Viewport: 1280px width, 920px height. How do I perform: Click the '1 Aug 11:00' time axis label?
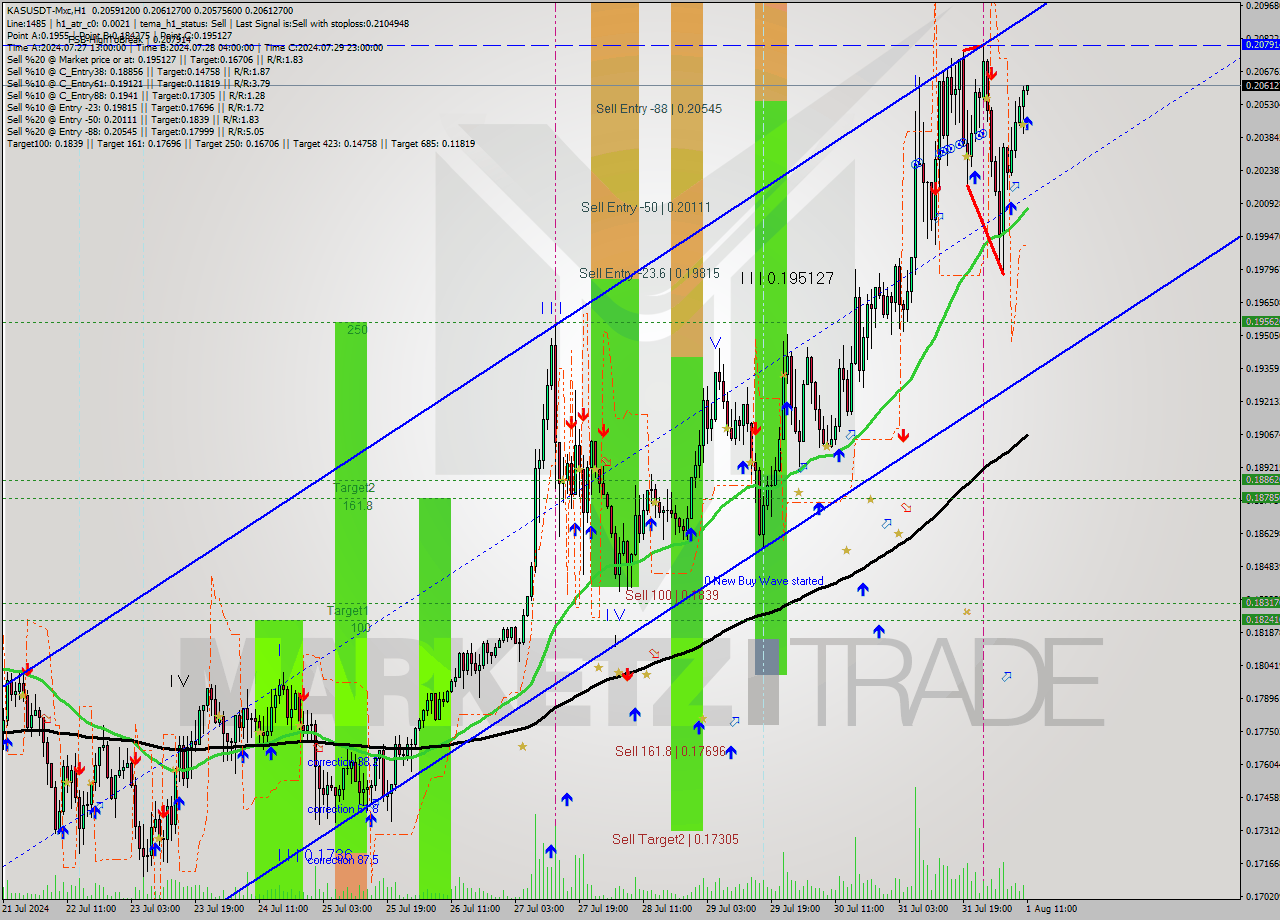click(x=1050, y=909)
